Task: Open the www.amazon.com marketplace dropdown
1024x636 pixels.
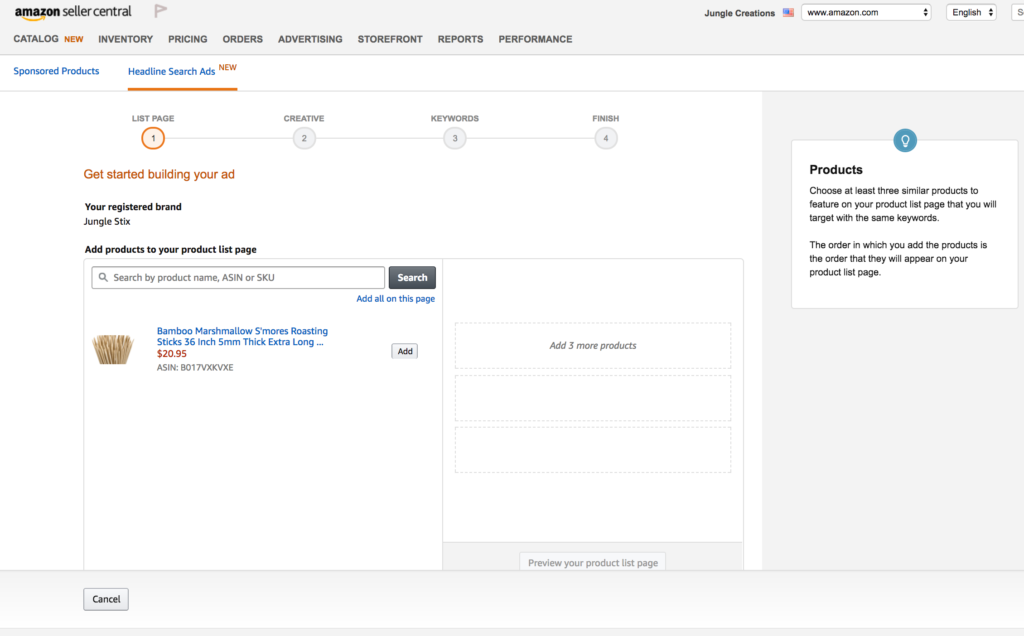Action: (x=866, y=13)
